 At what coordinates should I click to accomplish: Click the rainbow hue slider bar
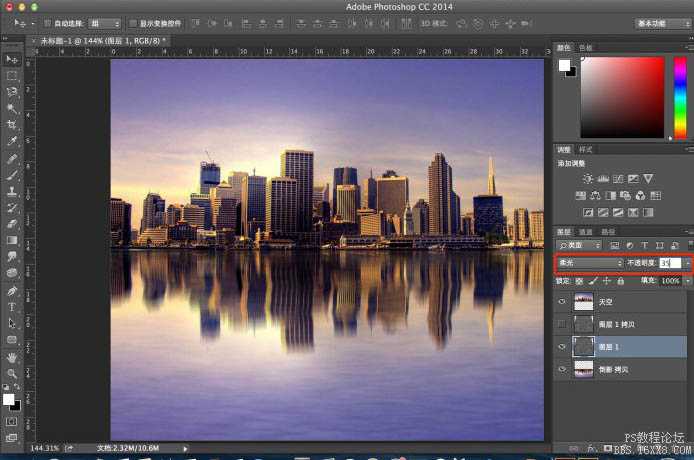tap(680, 97)
